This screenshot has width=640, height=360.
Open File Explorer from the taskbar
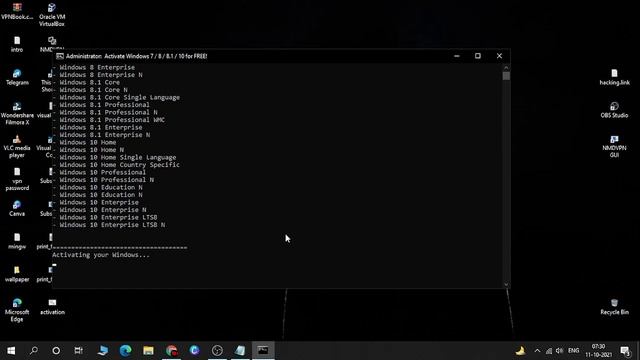[148, 351]
